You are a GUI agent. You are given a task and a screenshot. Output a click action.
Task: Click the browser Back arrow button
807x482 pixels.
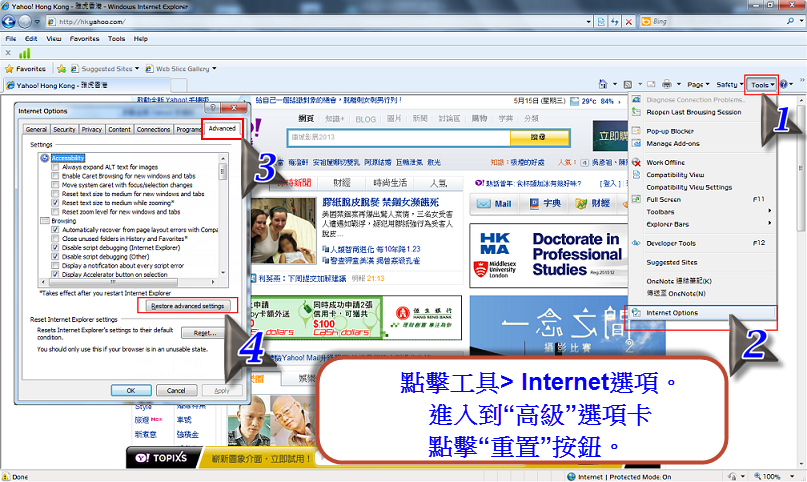click(x=9, y=22)
